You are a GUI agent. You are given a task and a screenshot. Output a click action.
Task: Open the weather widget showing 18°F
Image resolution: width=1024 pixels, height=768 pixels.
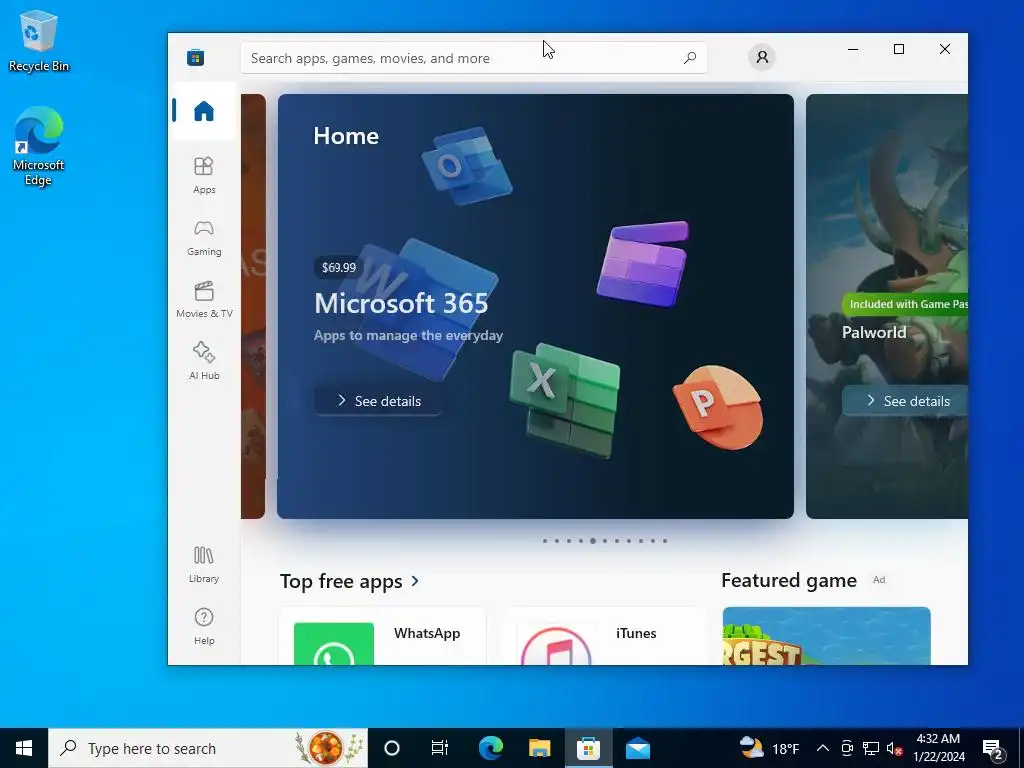pos(769,748)
